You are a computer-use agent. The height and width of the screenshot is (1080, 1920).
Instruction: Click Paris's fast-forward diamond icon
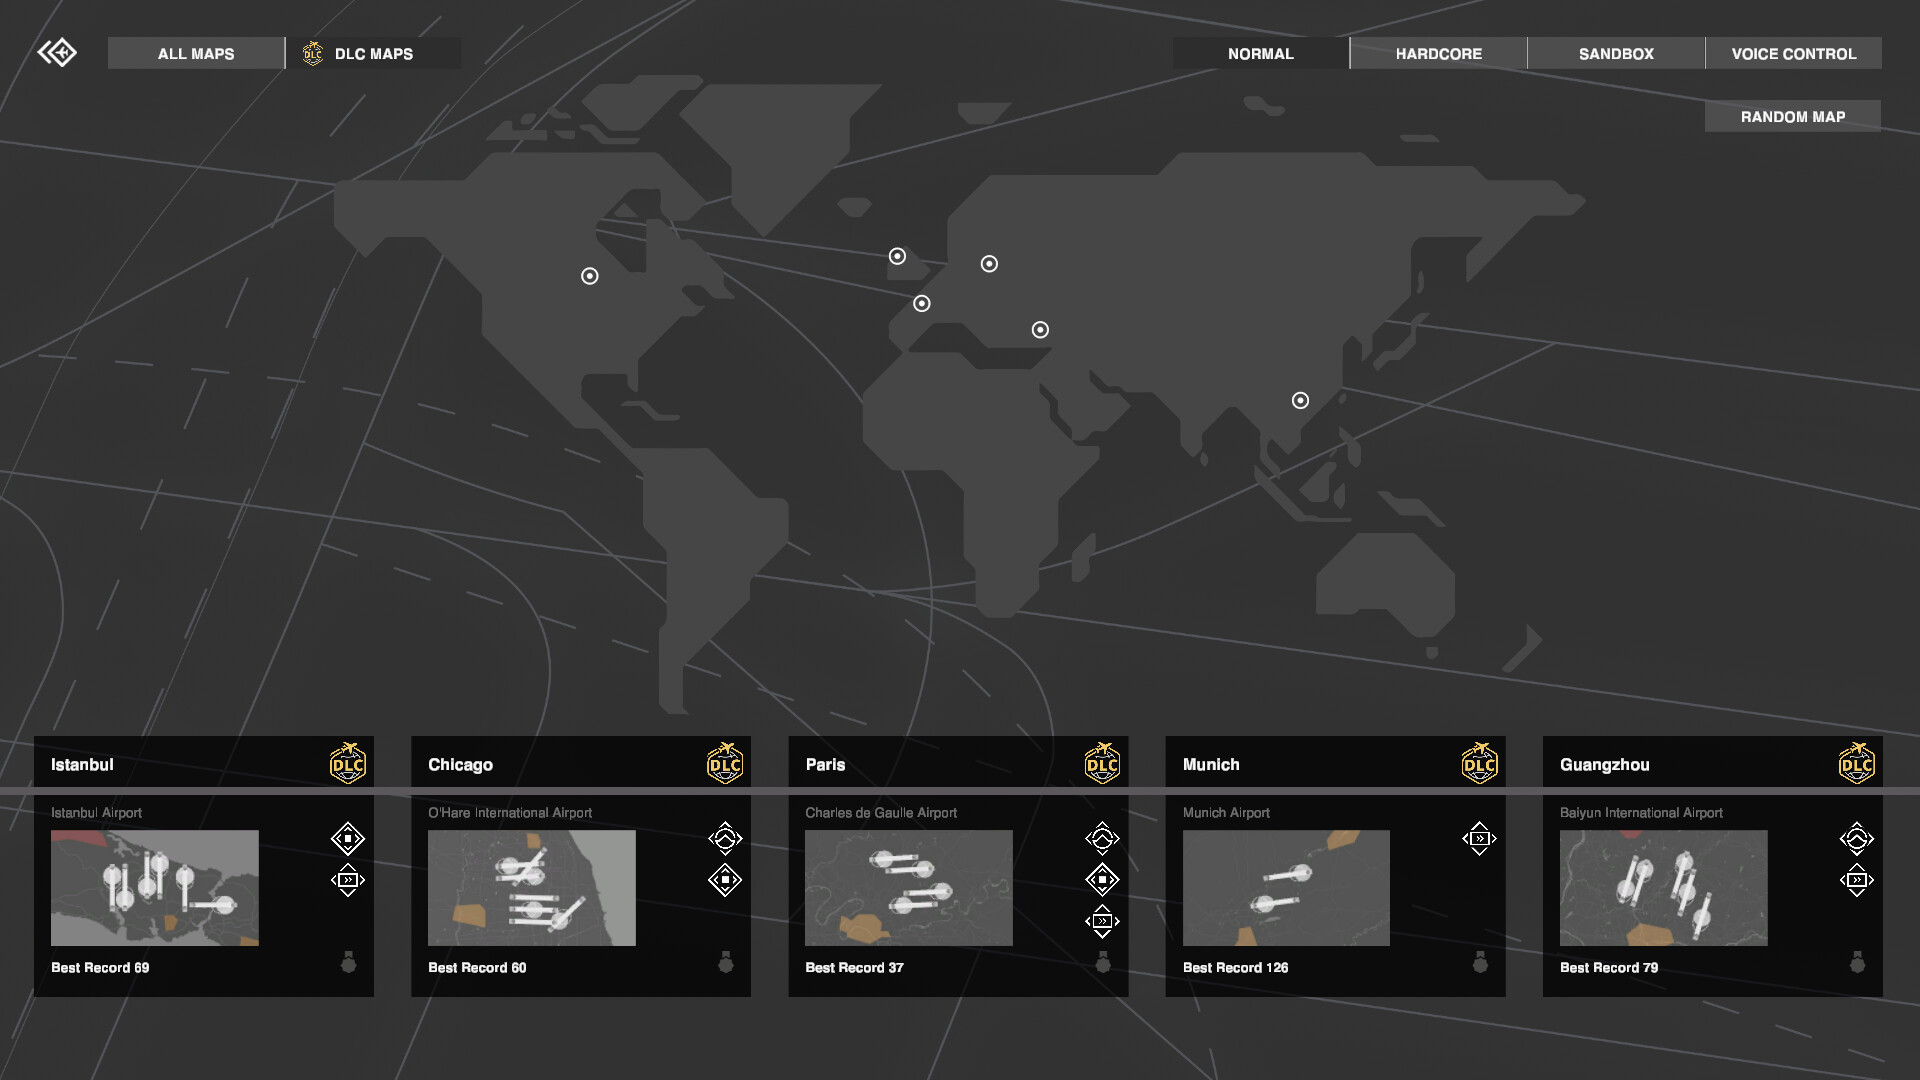(x=1102, y=921)
